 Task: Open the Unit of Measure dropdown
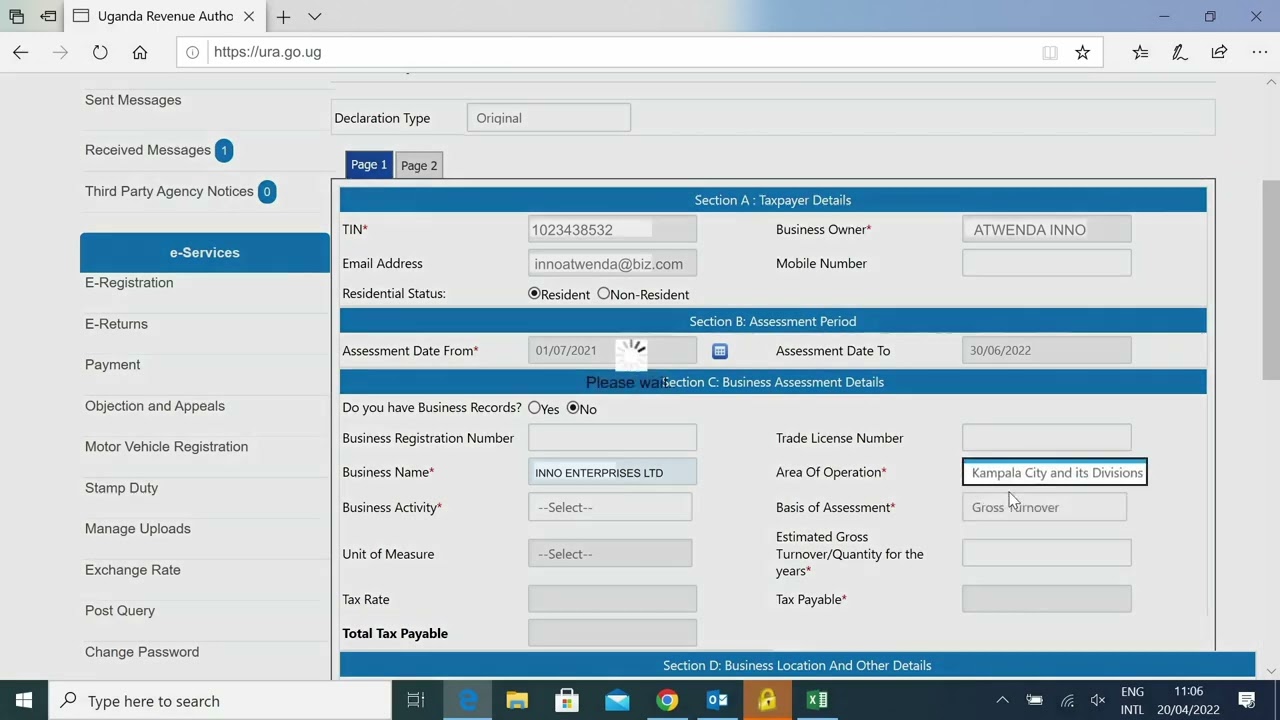610,554
